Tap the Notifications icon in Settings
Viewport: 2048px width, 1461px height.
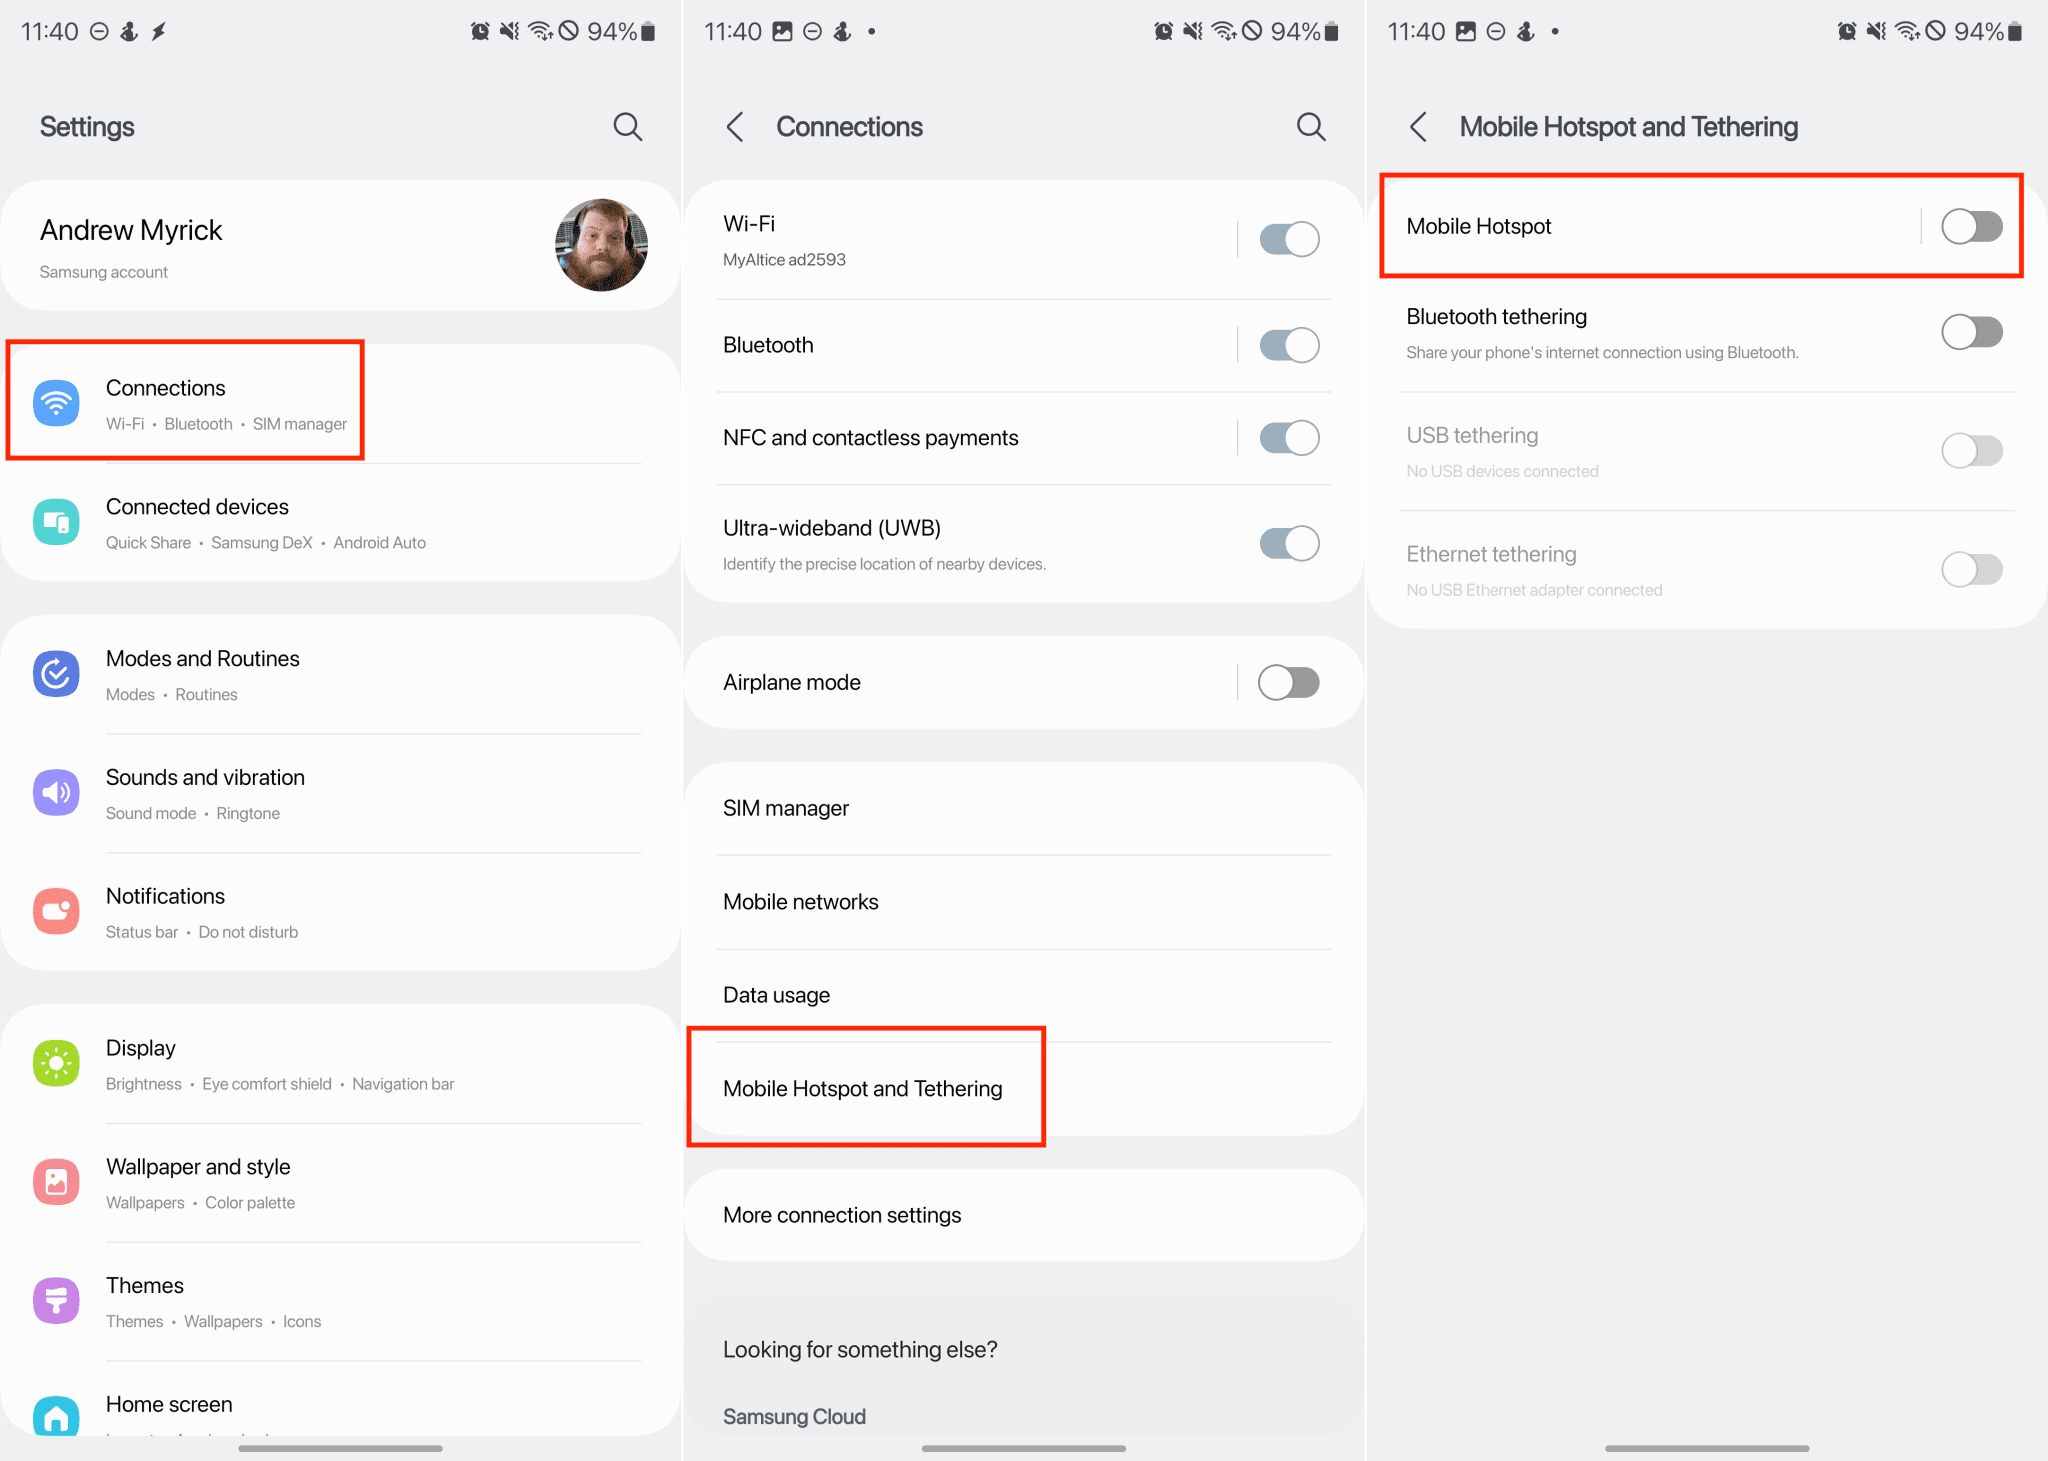[56, 912]
